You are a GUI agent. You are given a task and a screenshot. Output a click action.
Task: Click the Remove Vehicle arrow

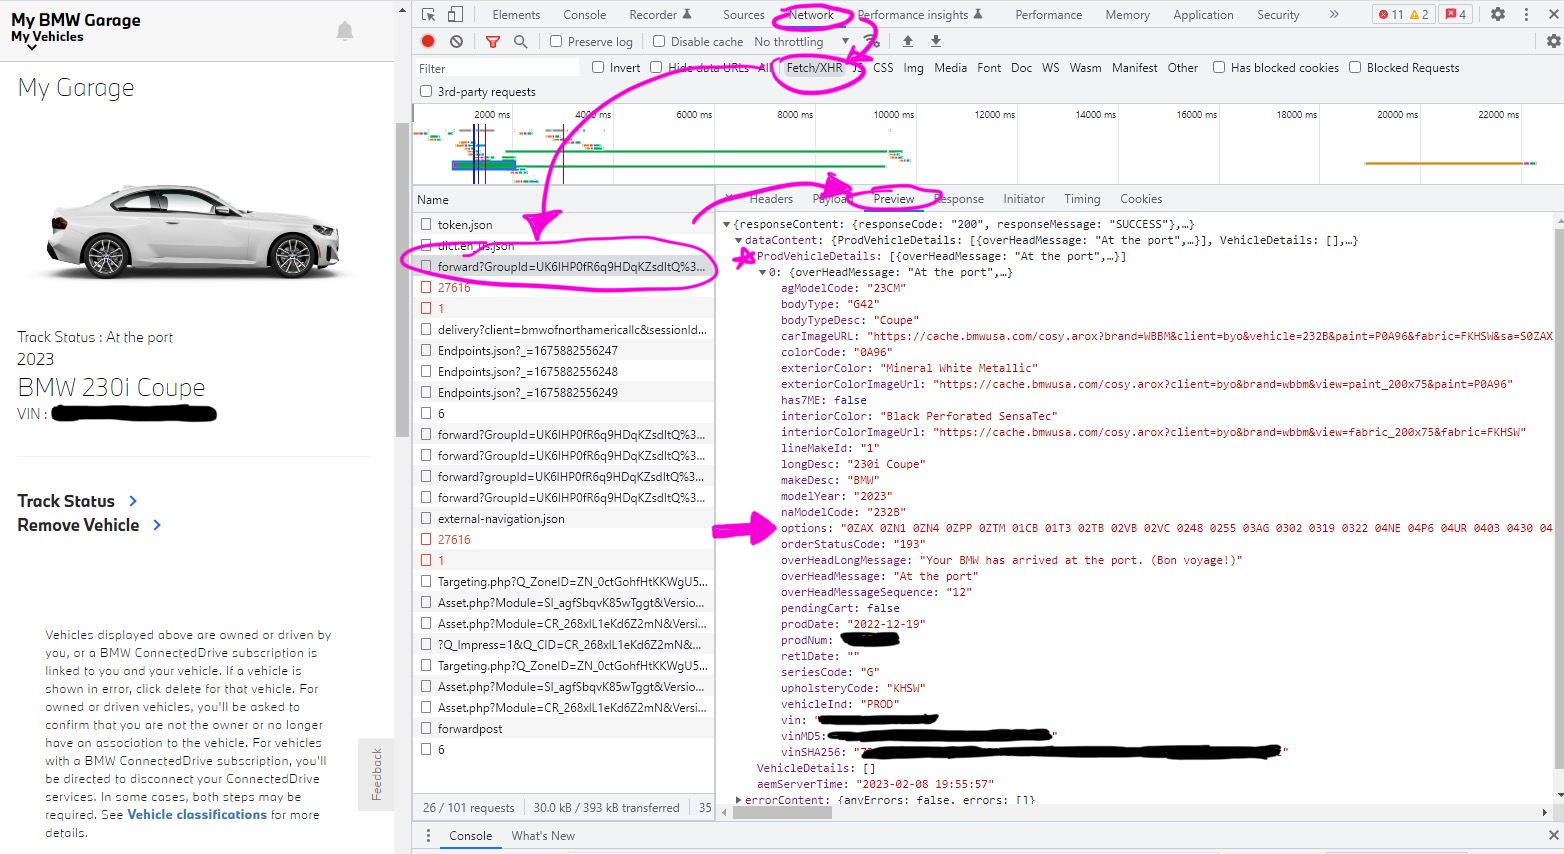point(157,525)
